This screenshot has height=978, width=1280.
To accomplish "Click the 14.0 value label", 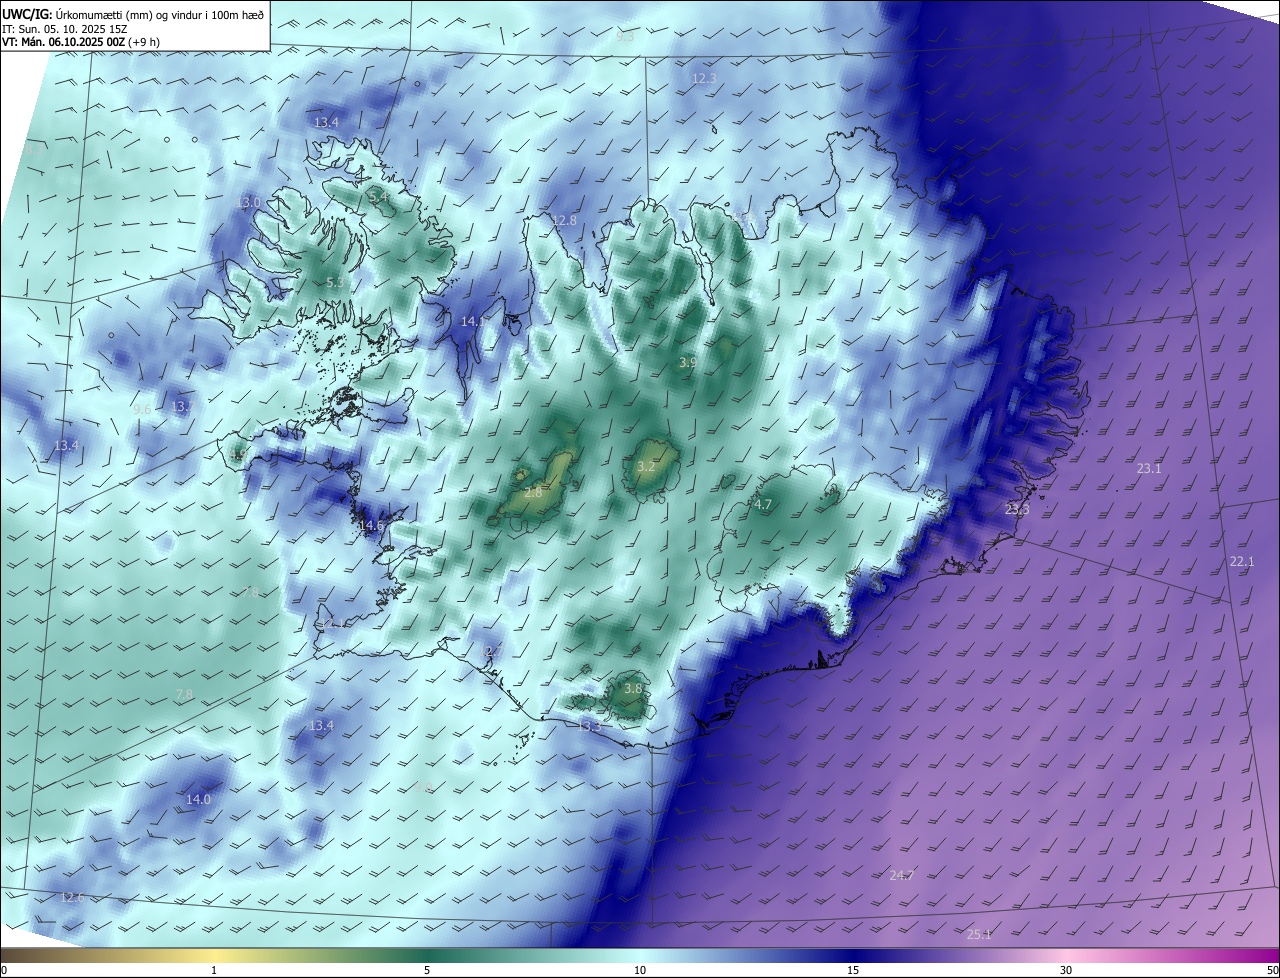I will coord(198,799).
